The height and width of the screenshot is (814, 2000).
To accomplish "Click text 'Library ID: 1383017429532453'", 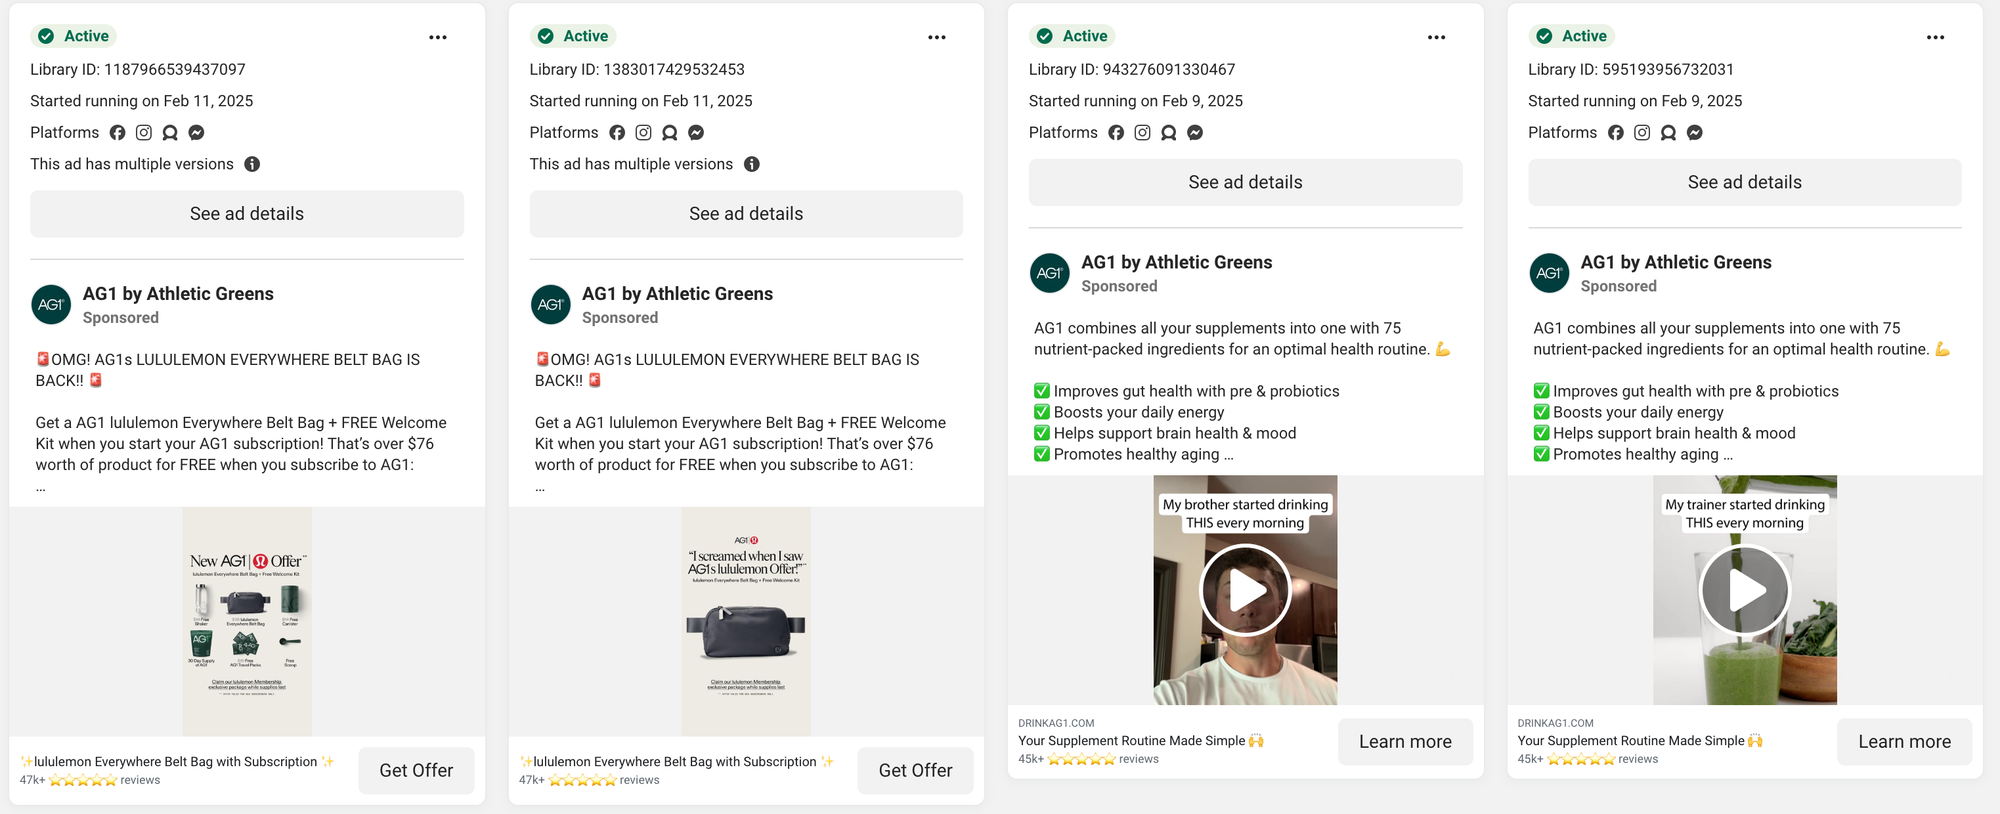I will coord(637,69).
